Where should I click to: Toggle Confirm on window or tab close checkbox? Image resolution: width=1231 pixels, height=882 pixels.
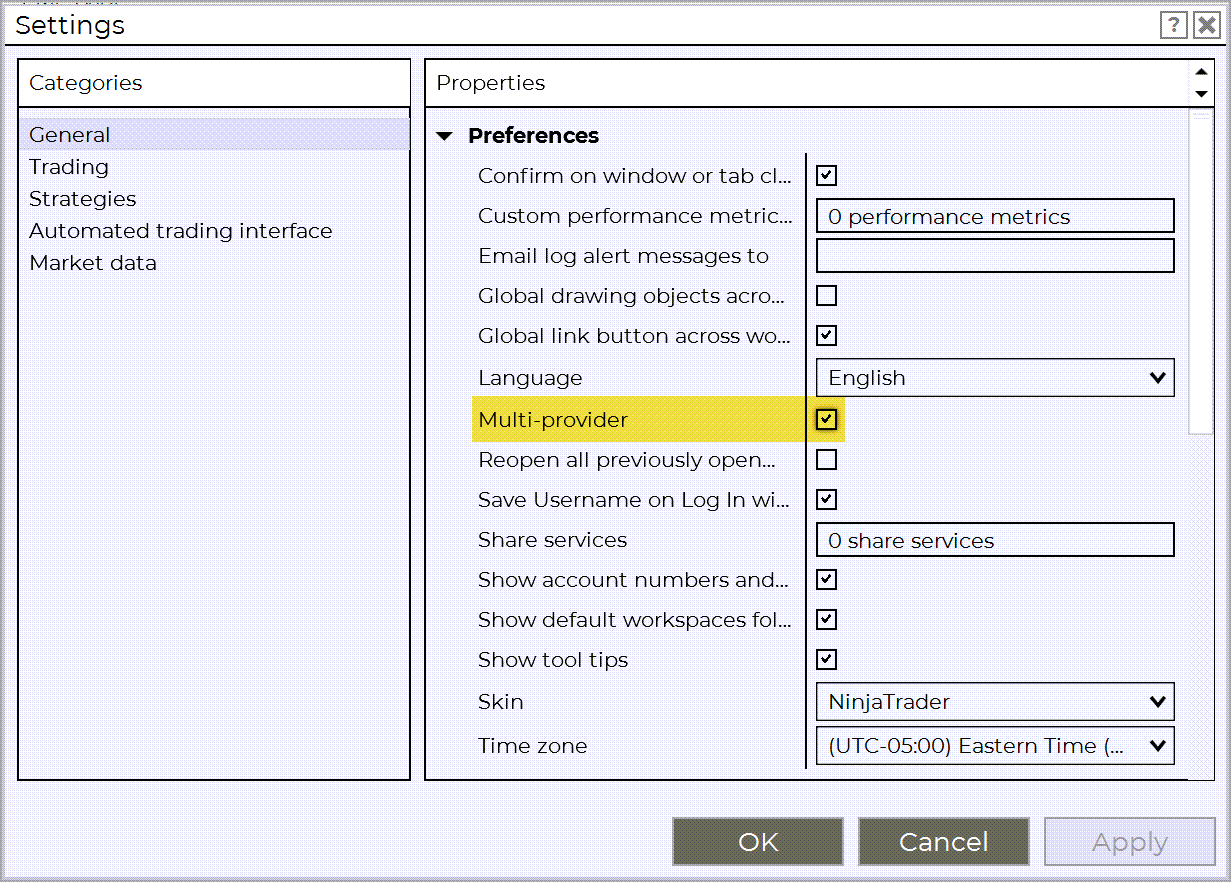click(x=826, y=176)
